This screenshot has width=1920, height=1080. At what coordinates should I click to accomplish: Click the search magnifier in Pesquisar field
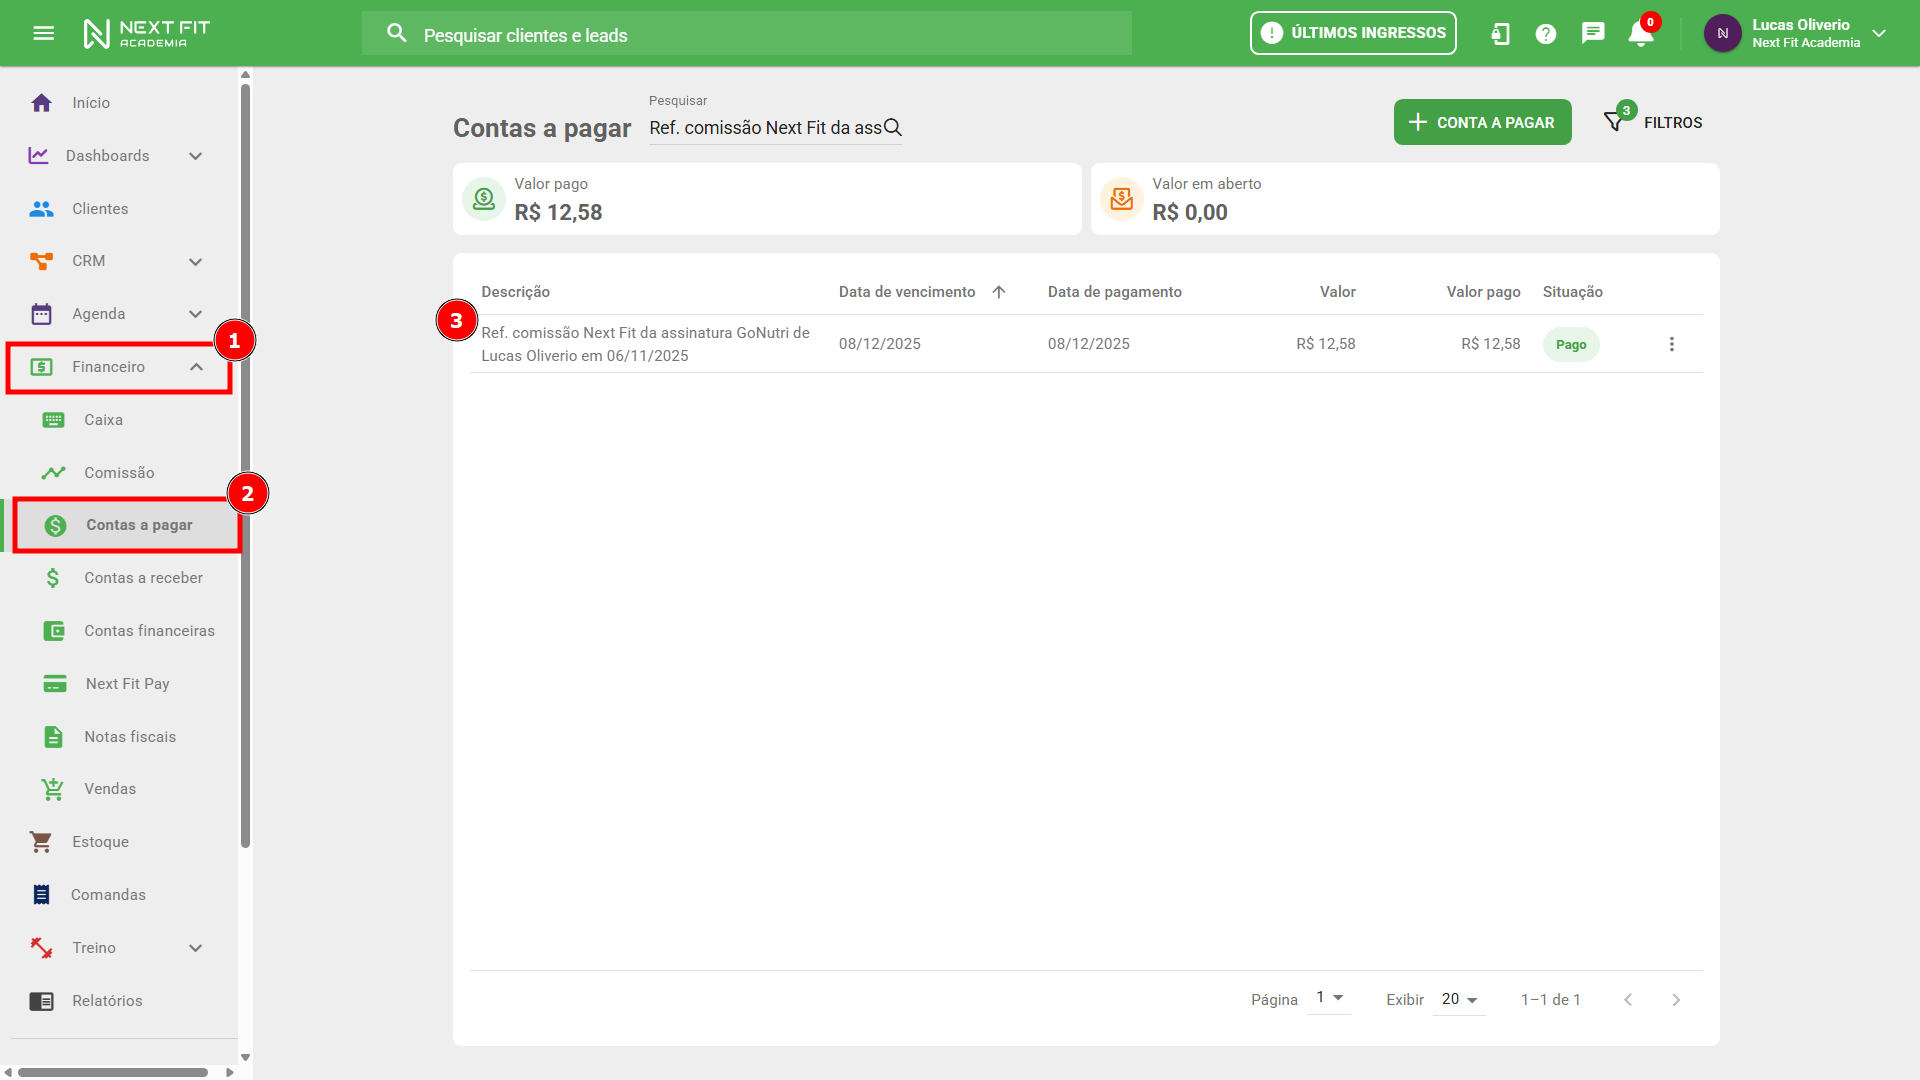click(x=893, y=128)
